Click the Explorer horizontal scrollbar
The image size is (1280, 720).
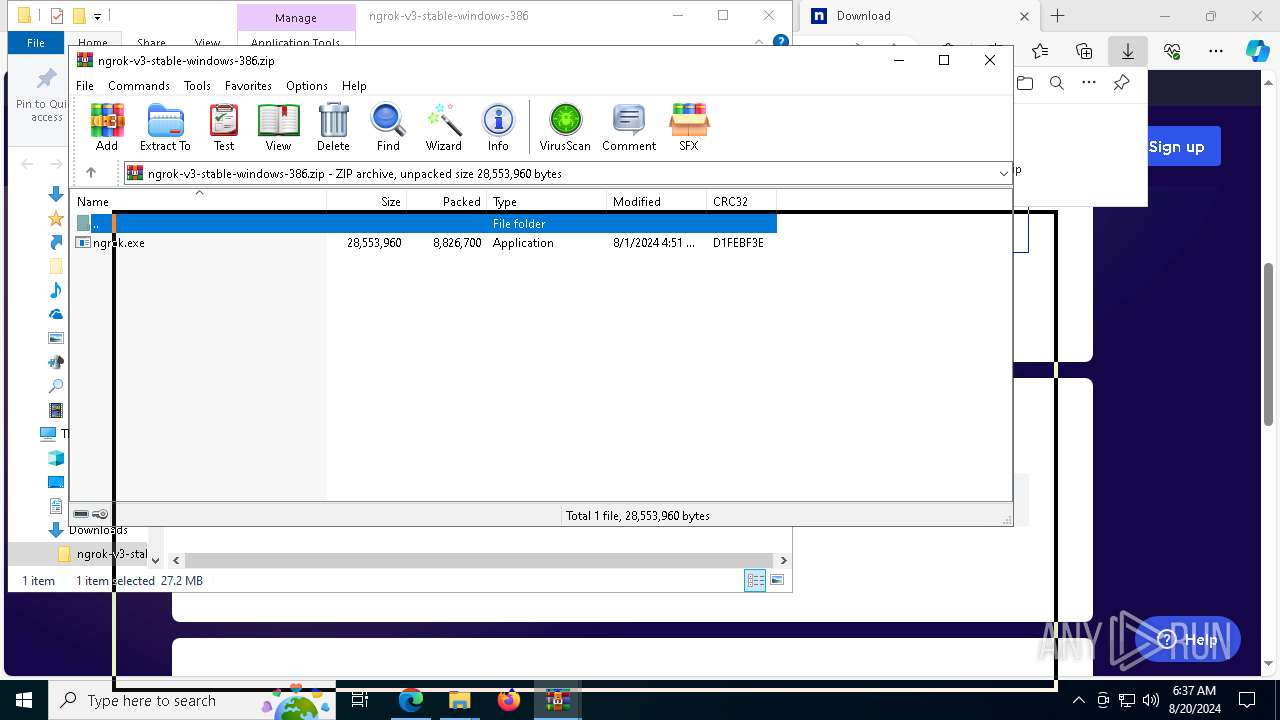(x=478, y=560)
